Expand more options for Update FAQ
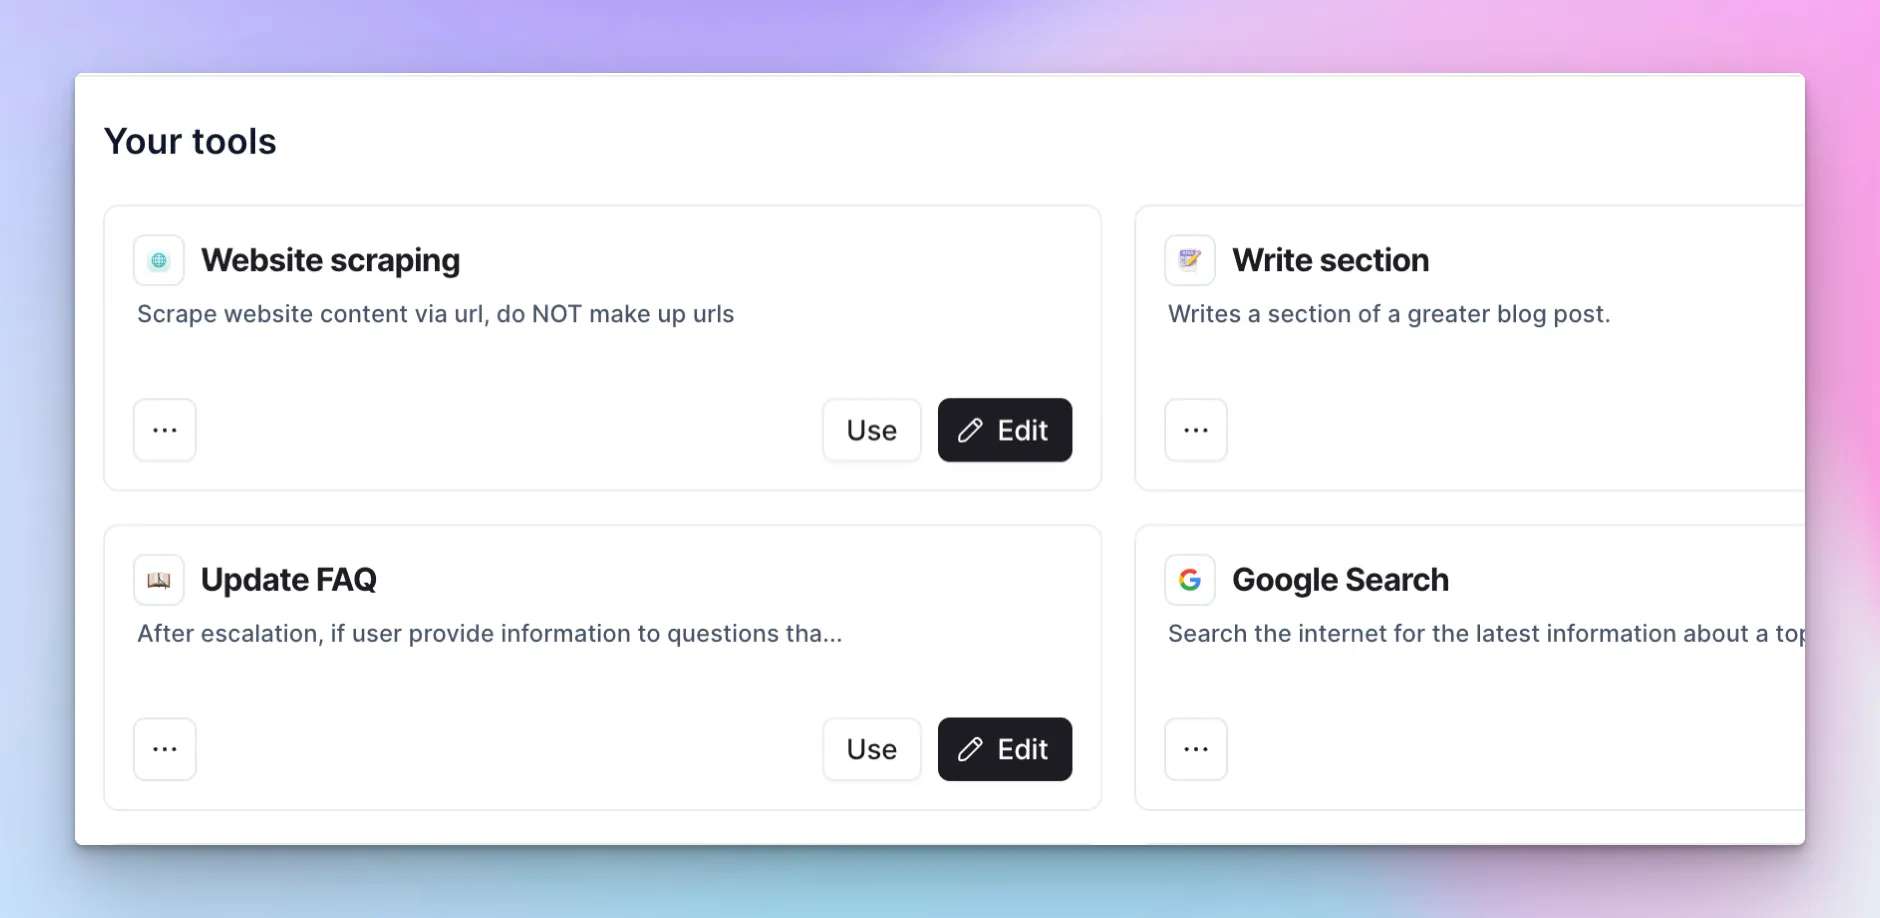Screen dimensions: 1880x918 pos(165,749)
